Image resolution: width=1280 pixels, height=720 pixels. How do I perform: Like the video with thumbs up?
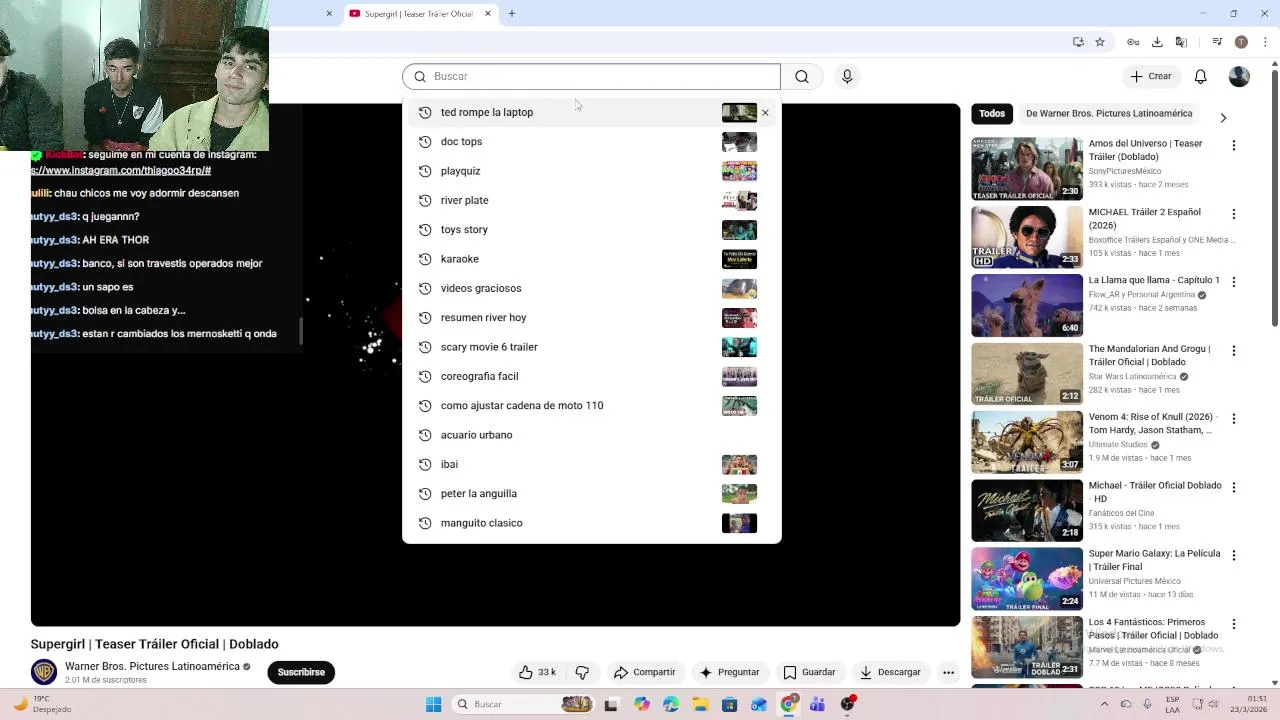[537, 672]
